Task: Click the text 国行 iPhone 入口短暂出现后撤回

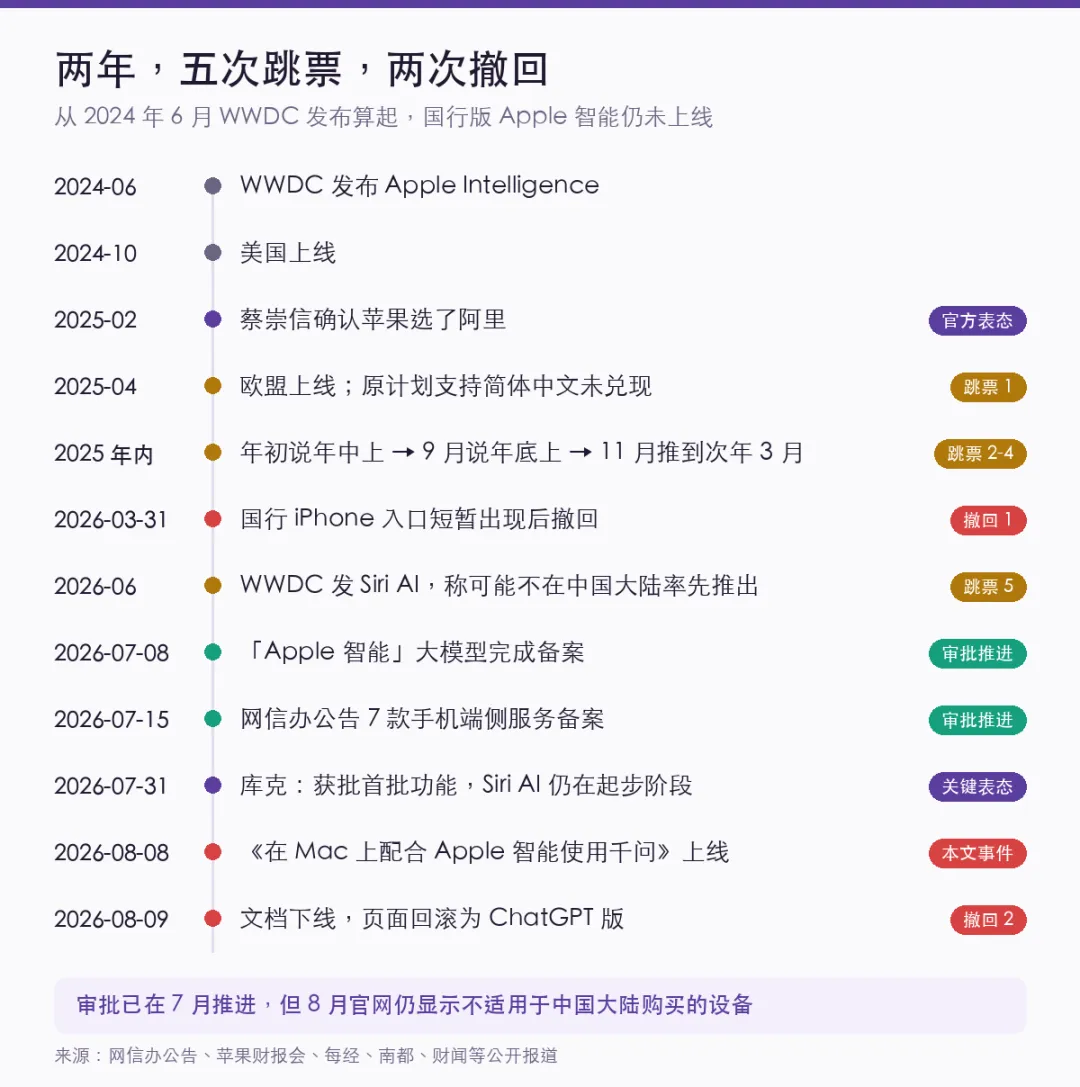Action: (419, 519)
